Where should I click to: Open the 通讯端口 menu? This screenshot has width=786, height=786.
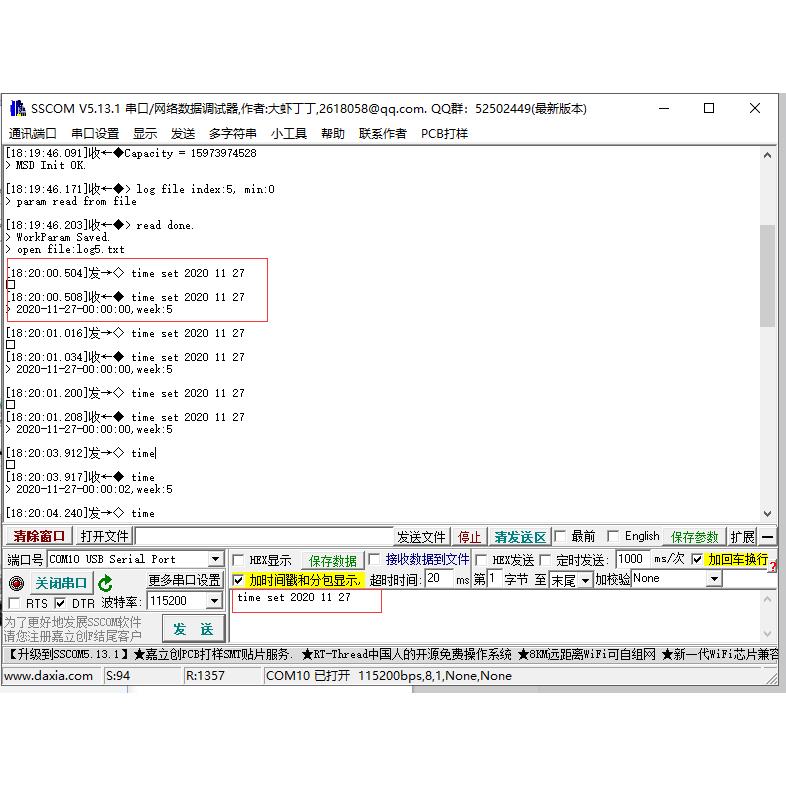coord(33,134)
